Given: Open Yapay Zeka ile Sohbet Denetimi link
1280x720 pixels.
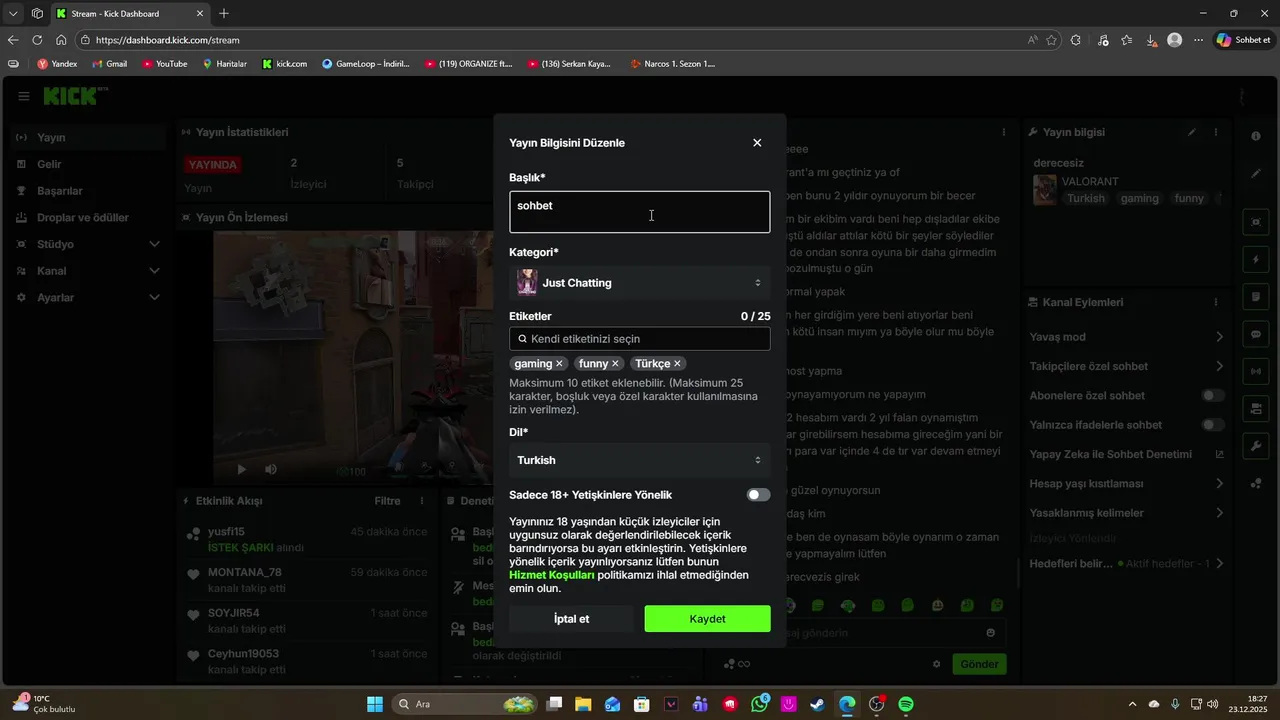Looking at the screenshot, I should coord(1126,454).
